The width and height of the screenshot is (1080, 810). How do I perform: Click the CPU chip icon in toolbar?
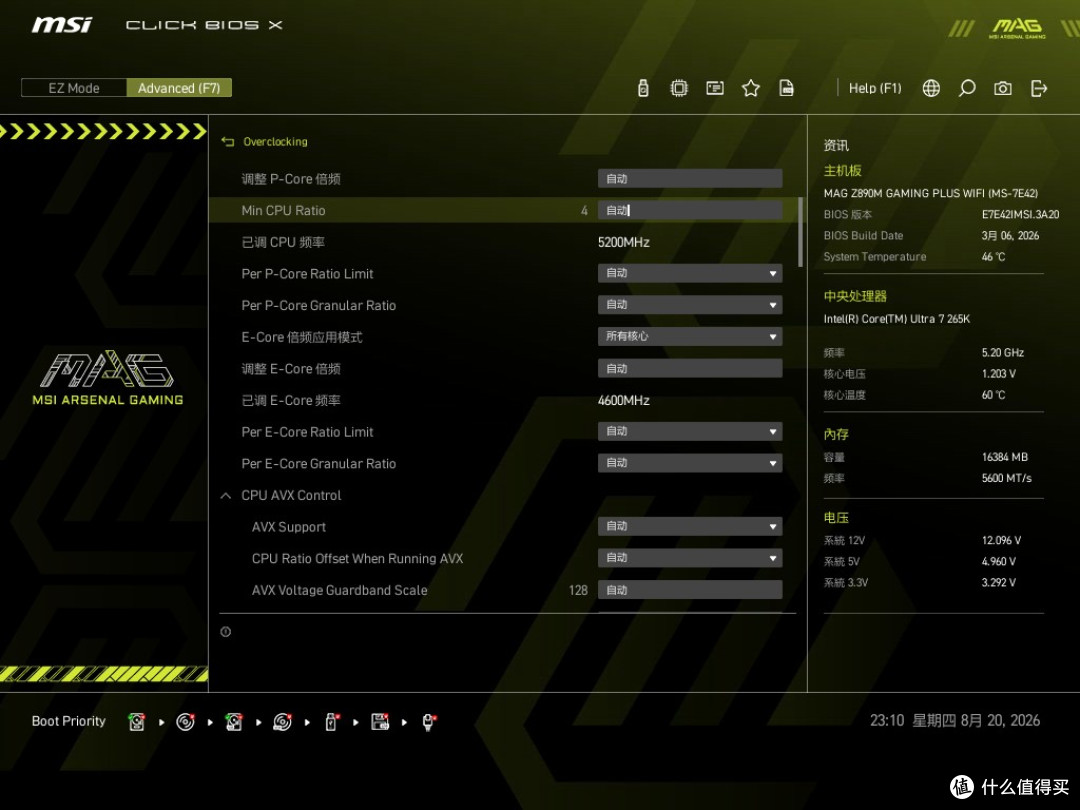[x=678, y=88]
